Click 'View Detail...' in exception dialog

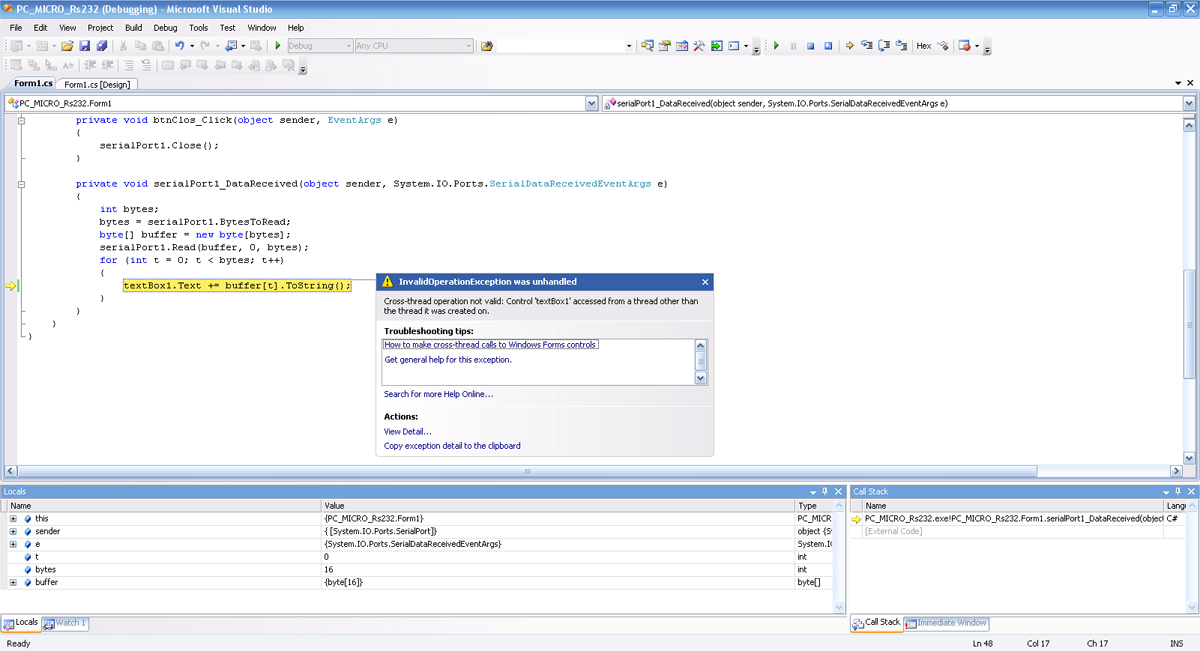point(408,432)
